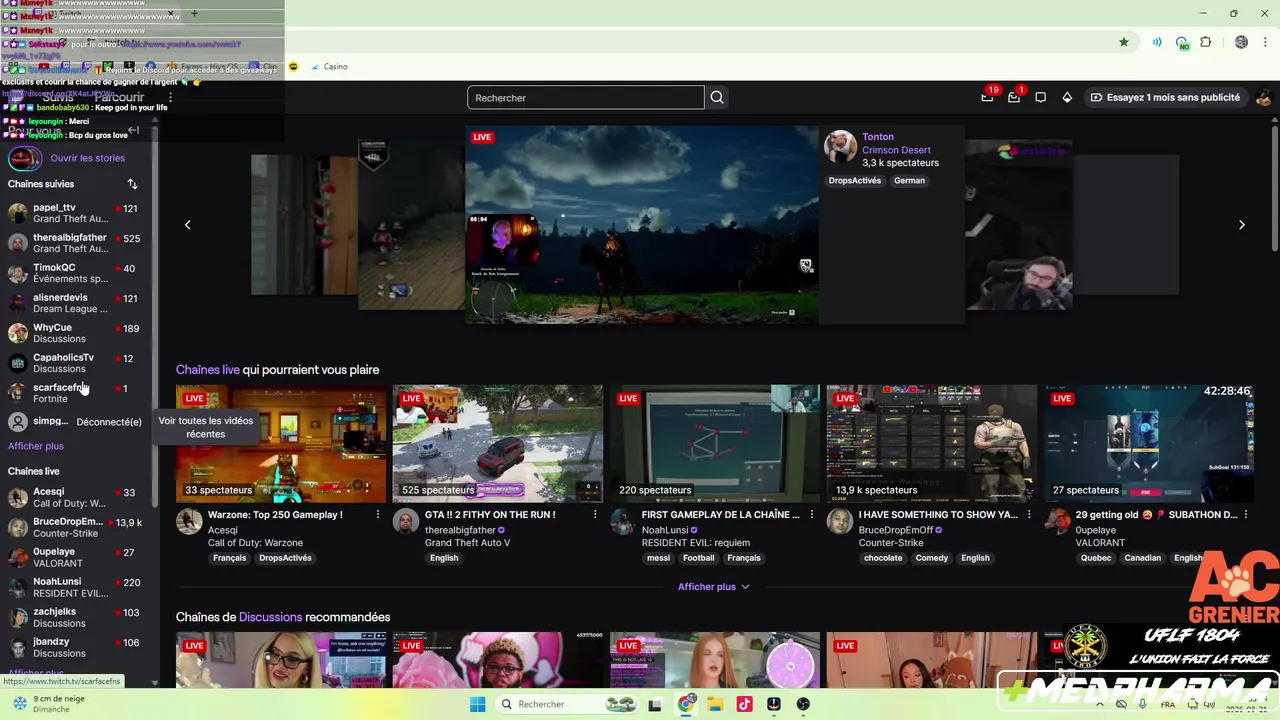Click the Twitch Rechercher search field
1280x720 pixels.
[x=586, y=97]
